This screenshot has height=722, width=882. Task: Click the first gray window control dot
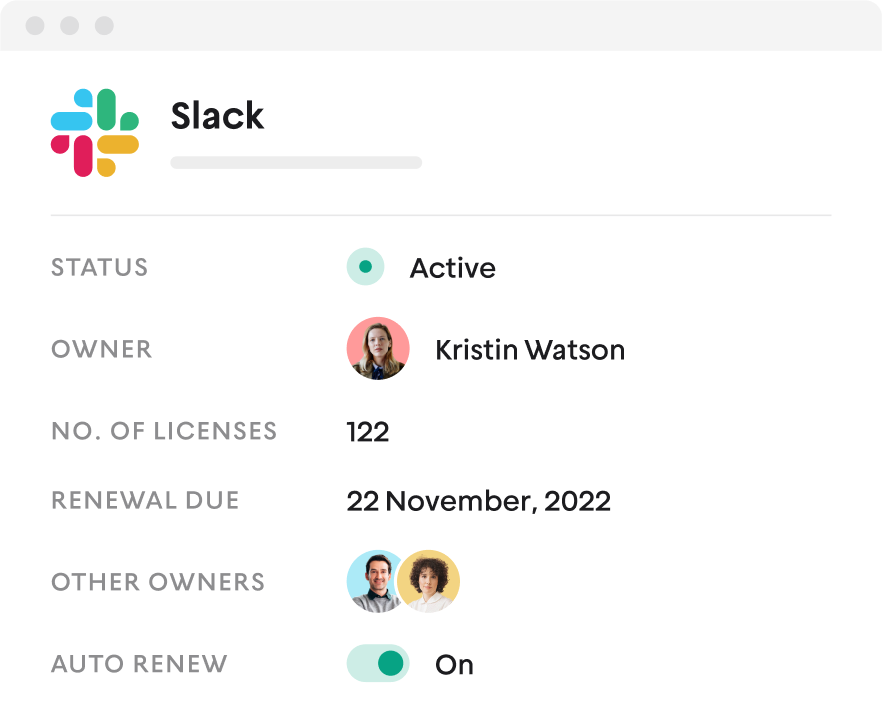35,25
